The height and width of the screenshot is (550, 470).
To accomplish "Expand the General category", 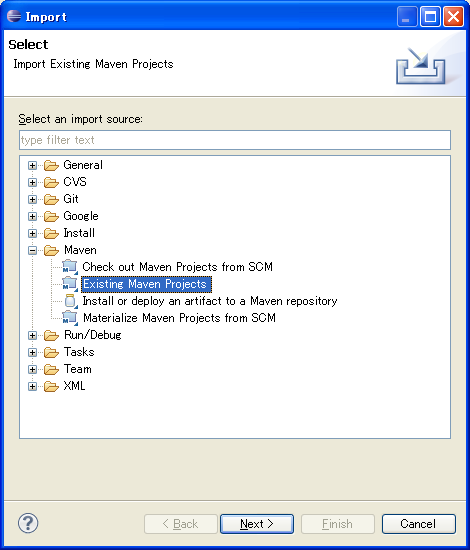I will tap(32, 165).
